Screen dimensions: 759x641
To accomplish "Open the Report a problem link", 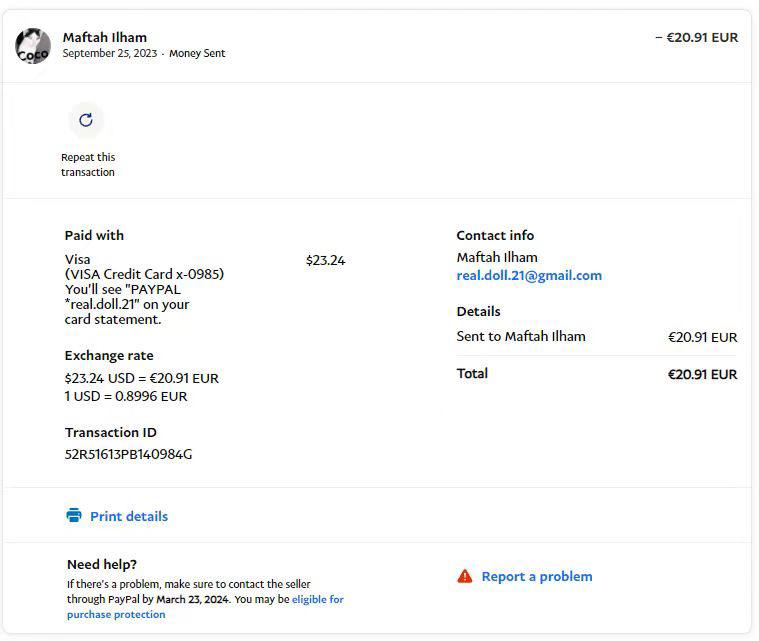I will 536,576.
